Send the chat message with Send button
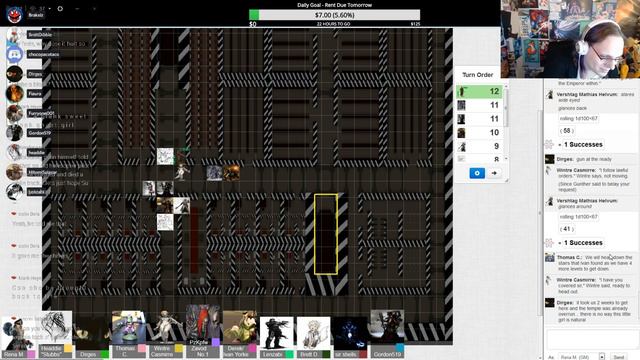The height and width of the screenshot is (360, 640). click(619, 357)
